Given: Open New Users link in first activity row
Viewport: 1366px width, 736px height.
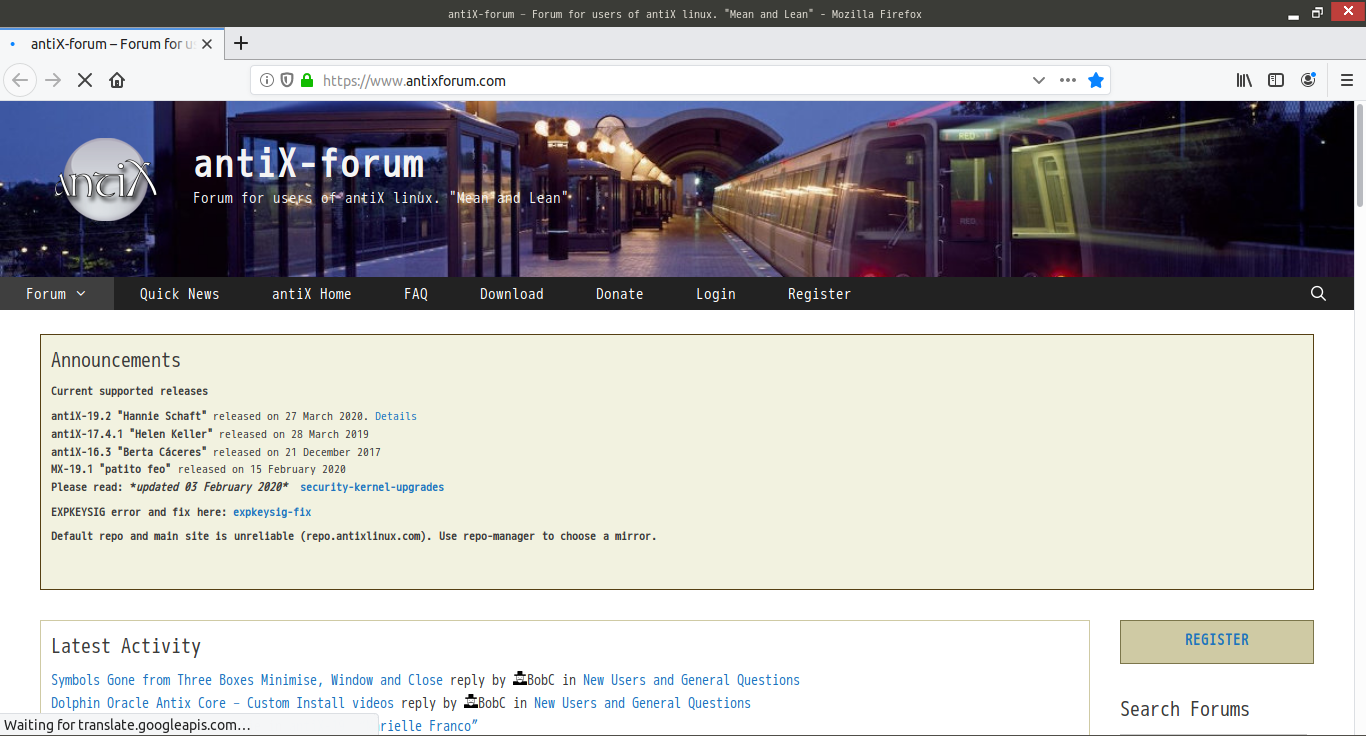Looking at the screenshot, I should click(x=691, y=680).
